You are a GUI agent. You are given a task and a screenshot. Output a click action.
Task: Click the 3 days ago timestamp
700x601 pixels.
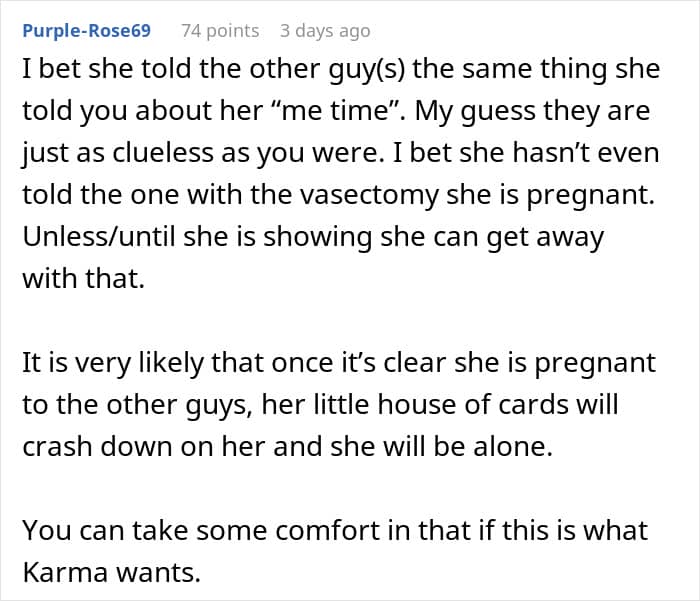pos(325,31)
